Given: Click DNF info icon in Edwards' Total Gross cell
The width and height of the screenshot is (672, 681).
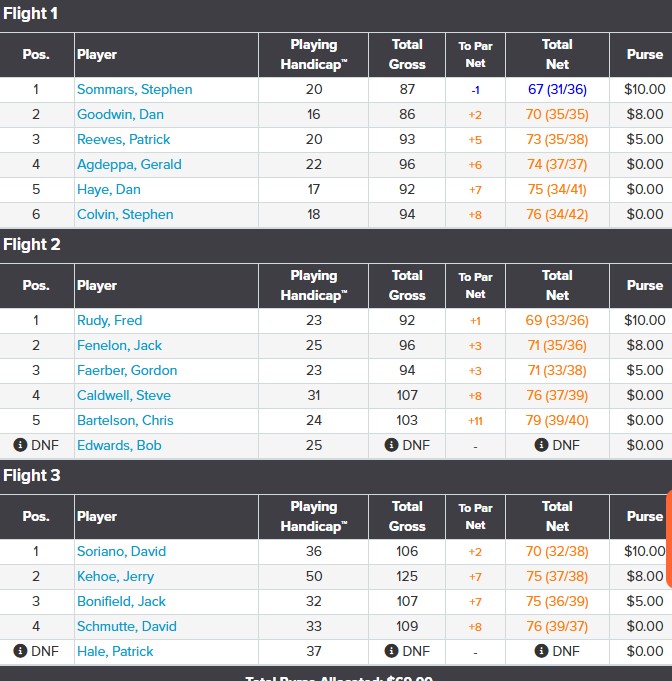Looking at the screenshot, I should click(391, 445).
